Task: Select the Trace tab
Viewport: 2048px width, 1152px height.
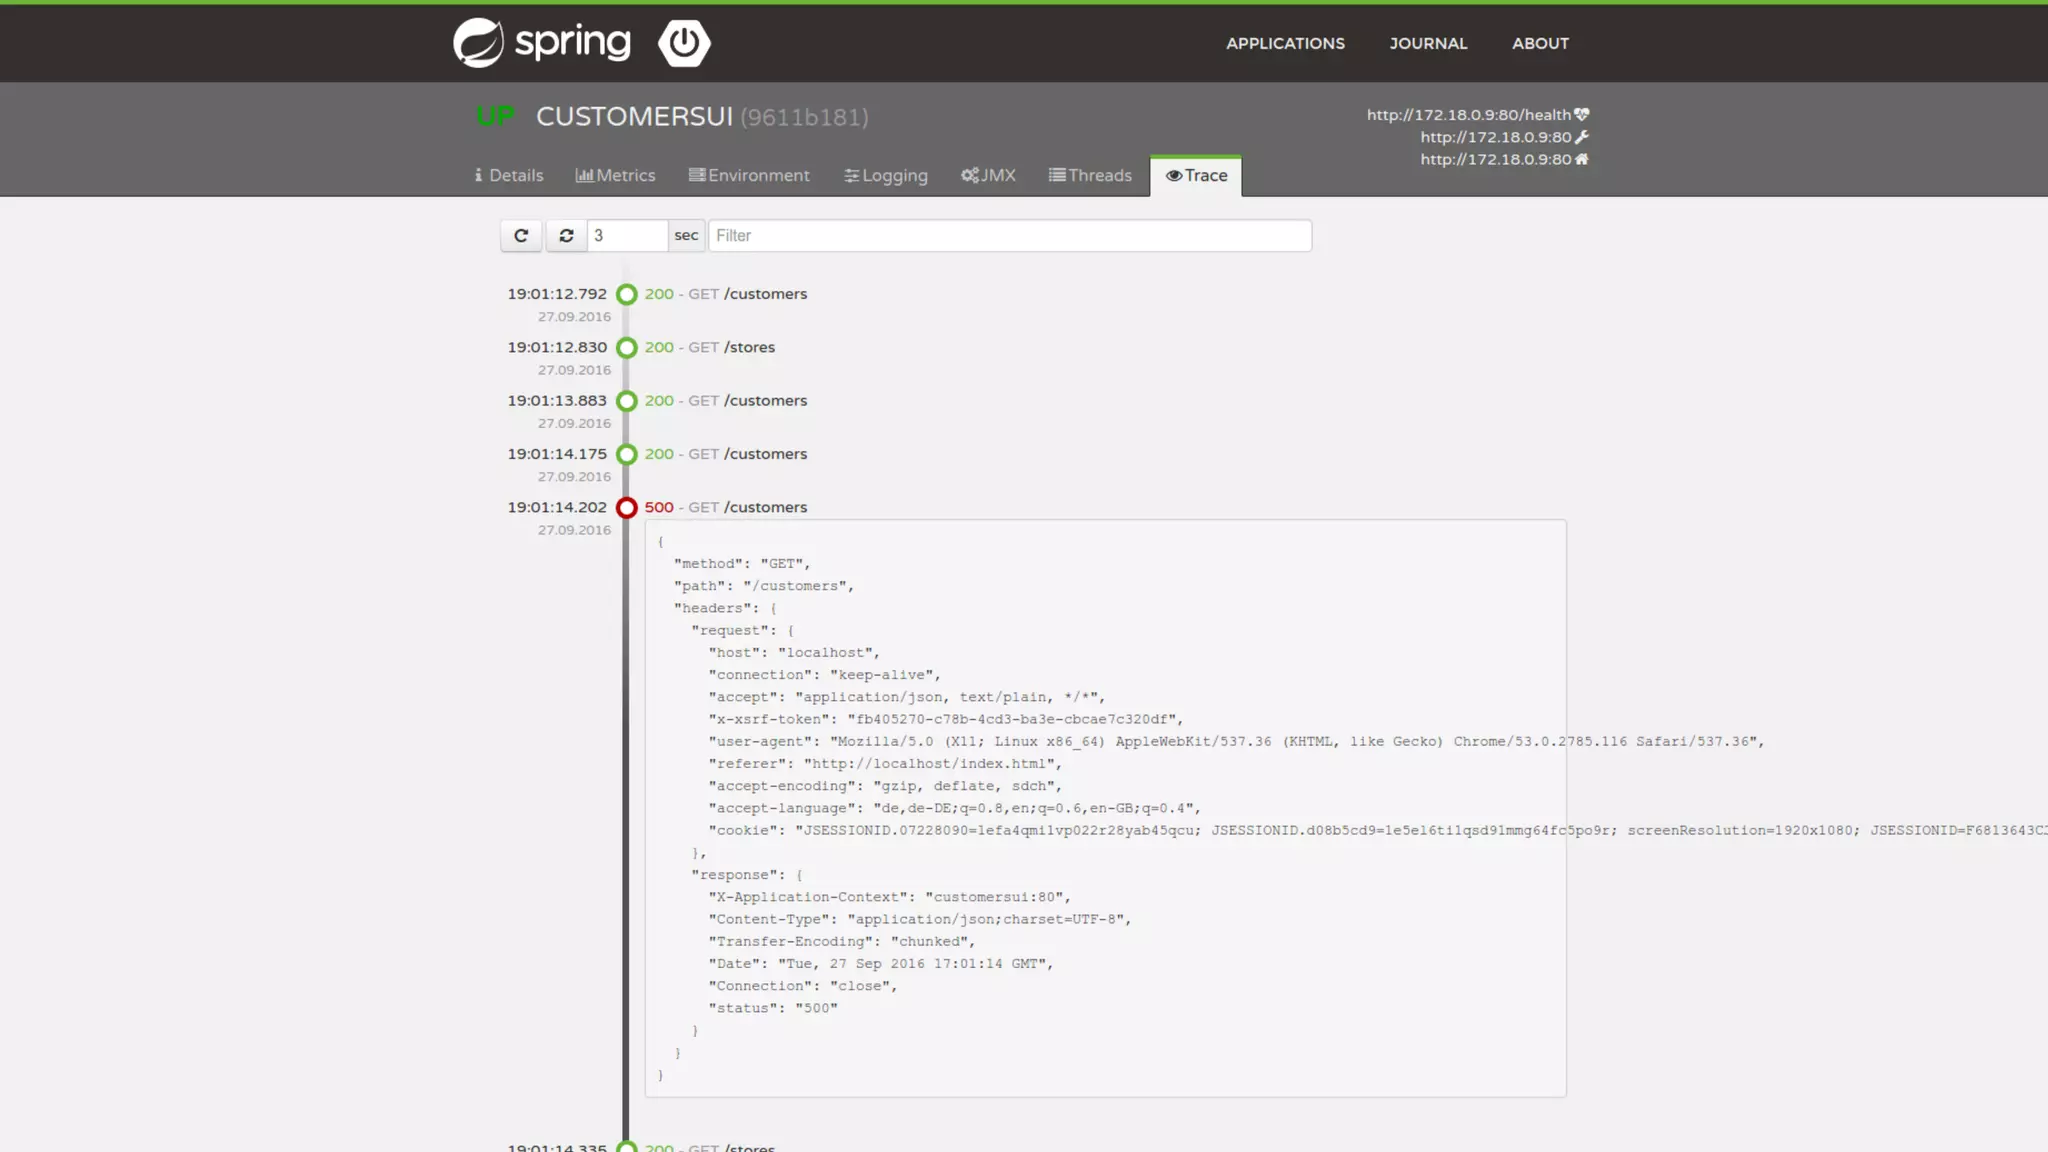Action: pos(1196,176)
